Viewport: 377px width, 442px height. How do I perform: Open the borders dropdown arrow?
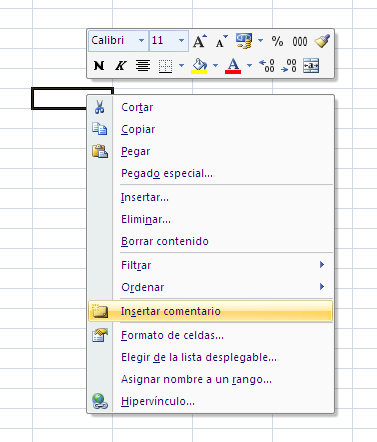[181, 65]
